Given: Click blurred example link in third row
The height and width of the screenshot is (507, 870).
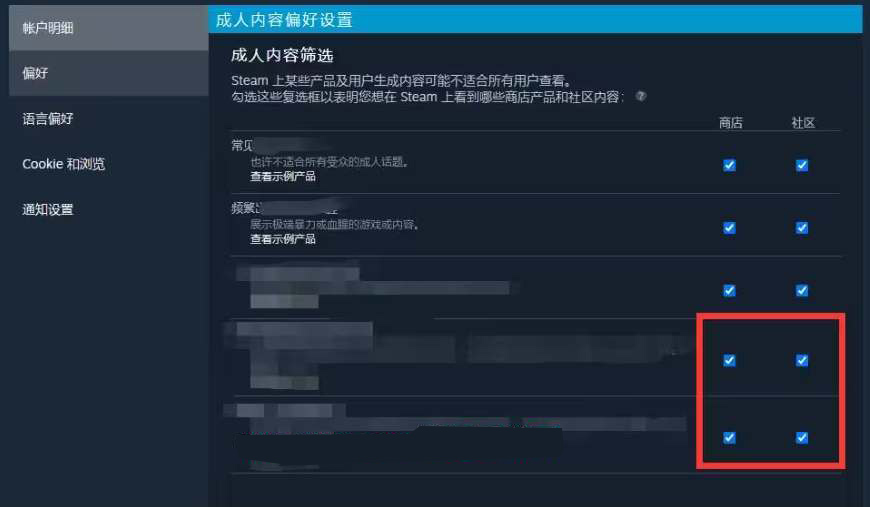Looking at the screenshot, I should pyautogui.click(x=284, y=301).
